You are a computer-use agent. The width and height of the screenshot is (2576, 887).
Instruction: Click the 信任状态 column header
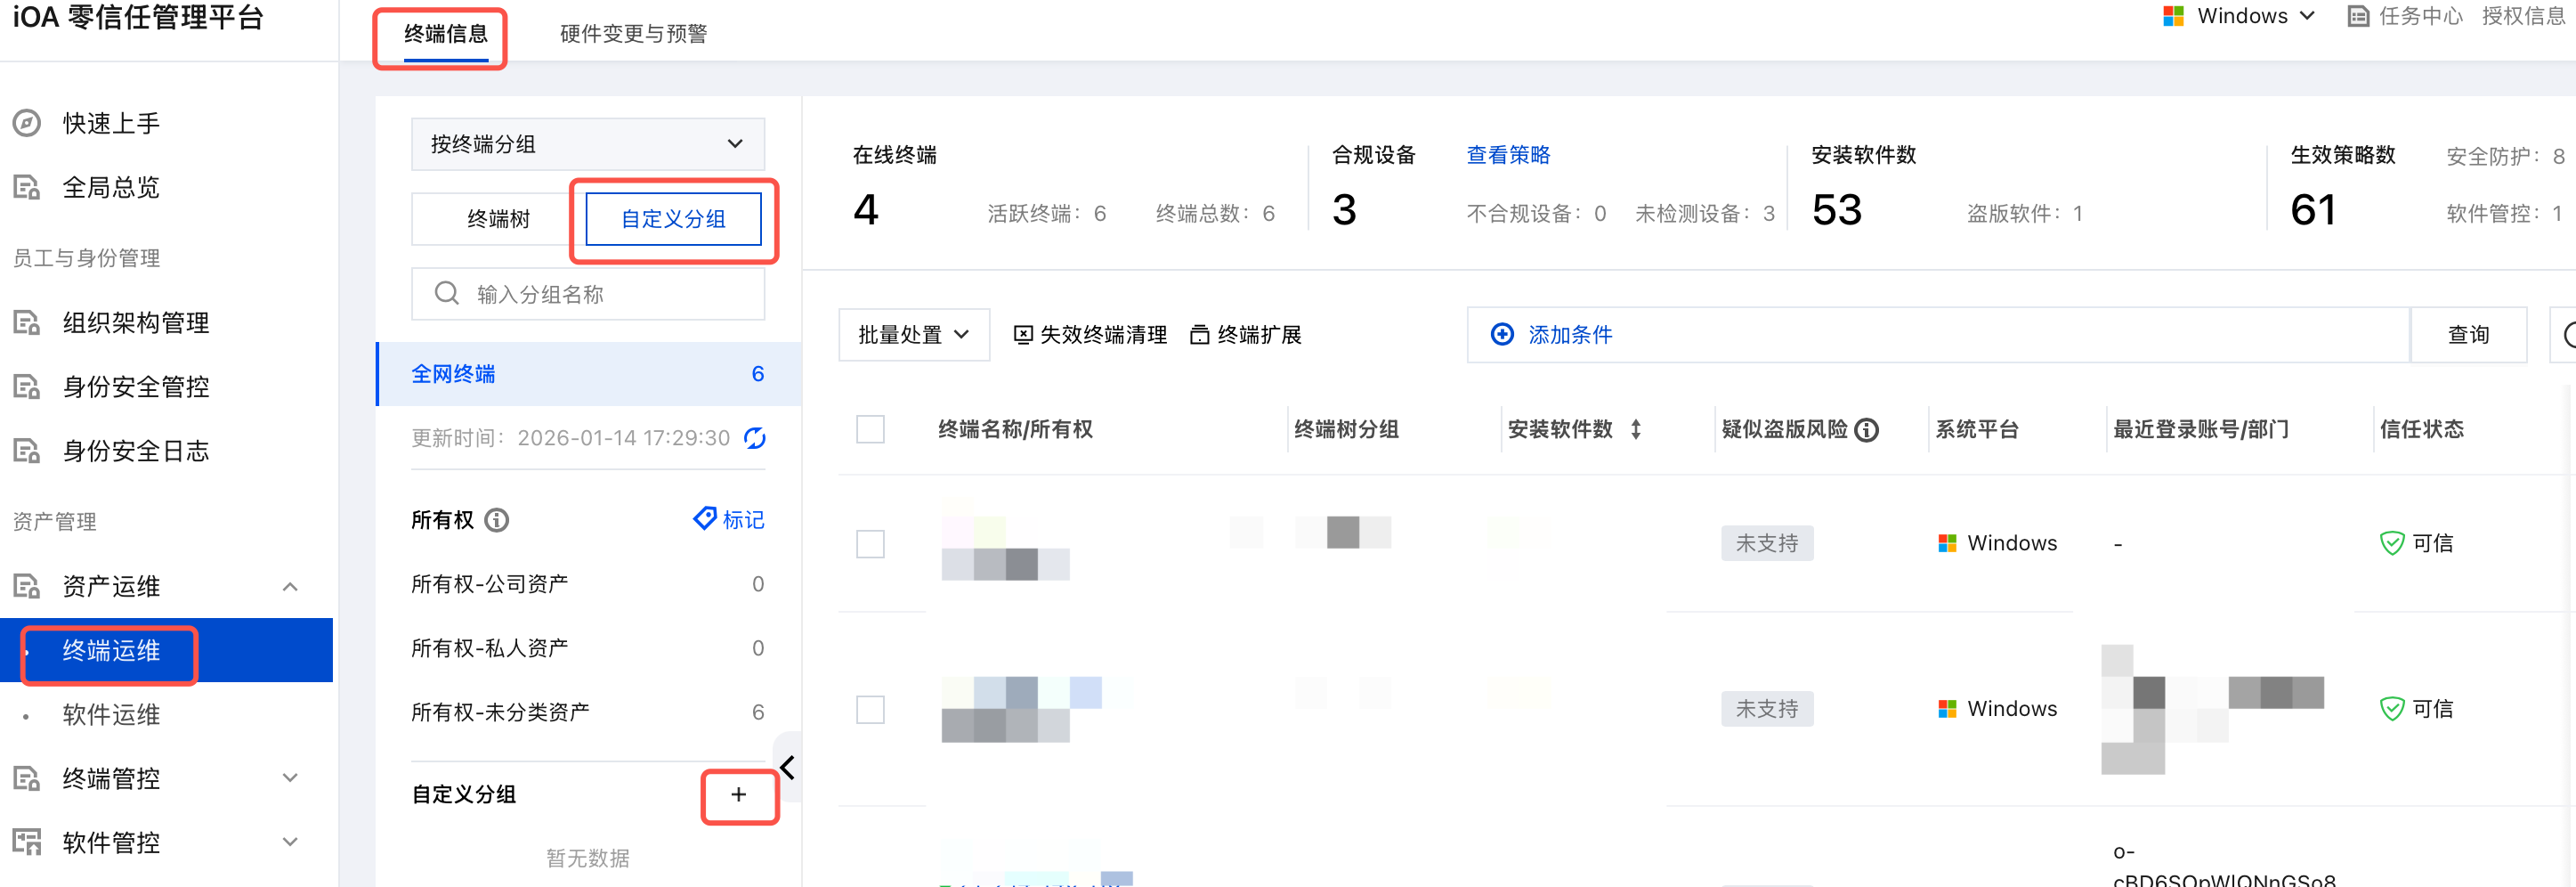pos(2422,429)
